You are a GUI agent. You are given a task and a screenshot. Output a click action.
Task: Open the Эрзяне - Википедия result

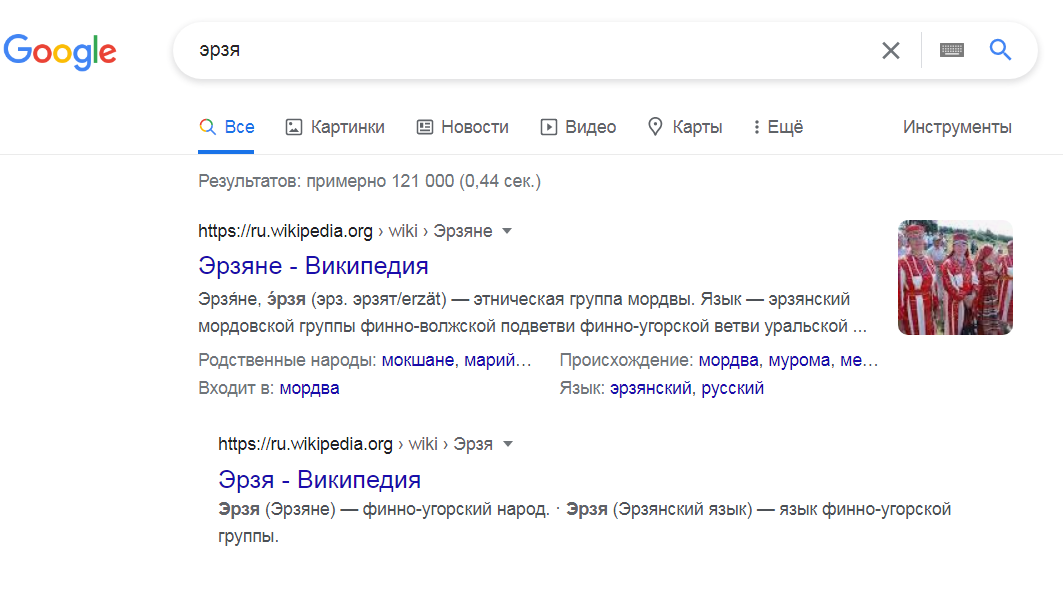(313, 266)
